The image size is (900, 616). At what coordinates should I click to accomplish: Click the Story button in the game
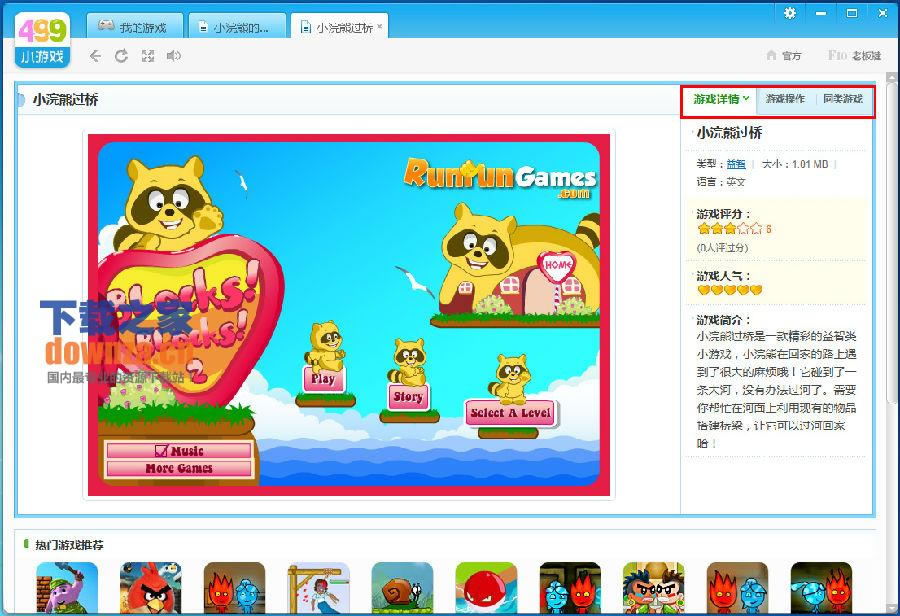click(x=408, y=397)
